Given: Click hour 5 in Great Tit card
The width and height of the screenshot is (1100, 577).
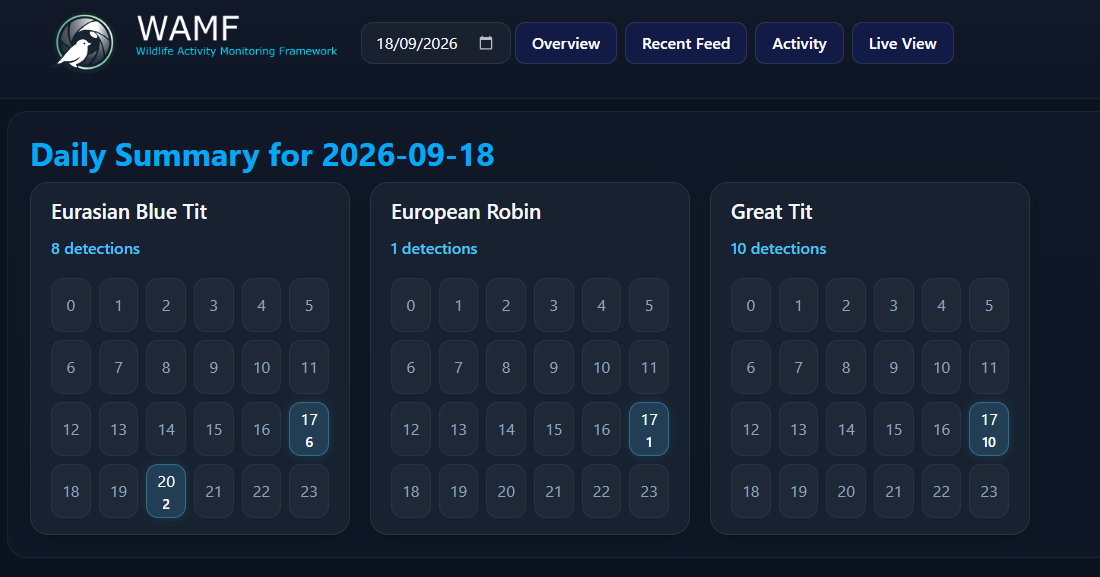Looking at the screenshot, I should pyautogui.click(x=989, y=305).
